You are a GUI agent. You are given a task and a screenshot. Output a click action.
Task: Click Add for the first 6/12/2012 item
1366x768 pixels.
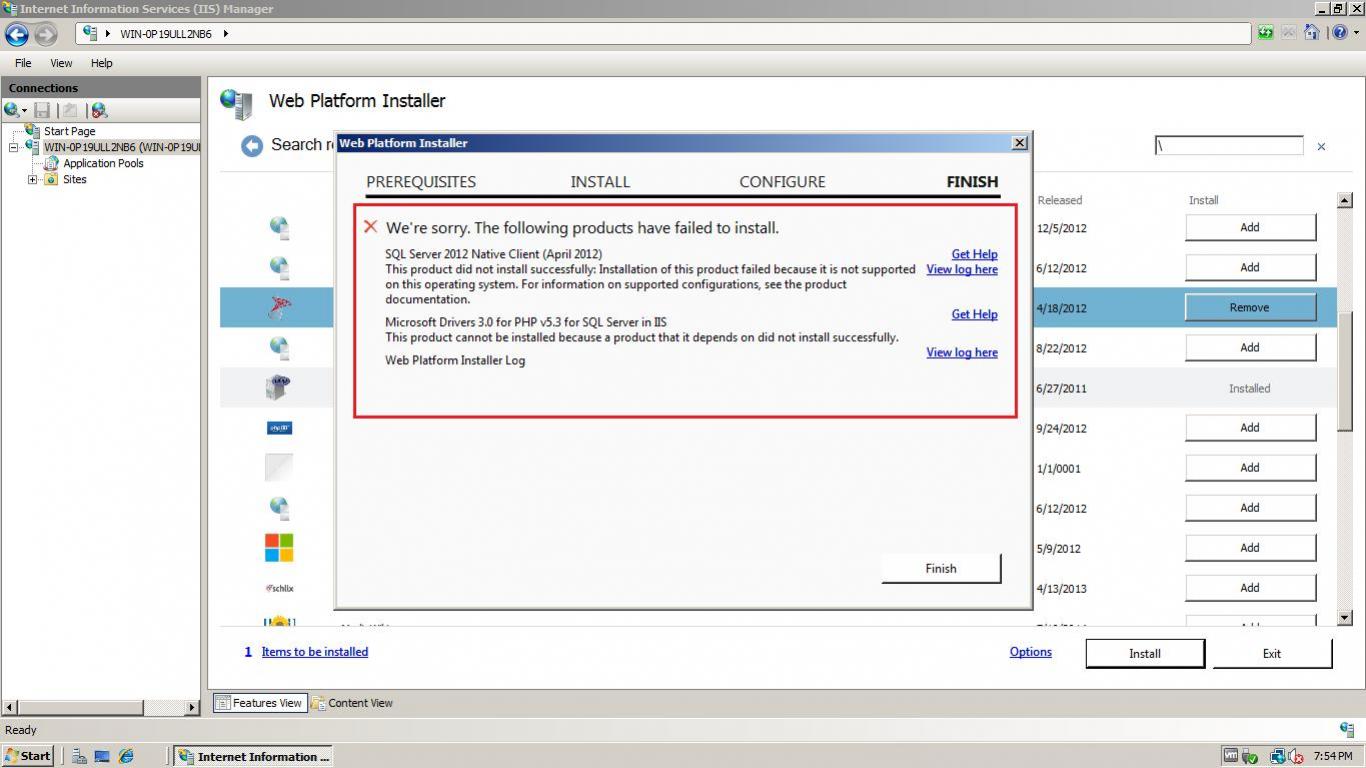click(x=1250, y=267)
